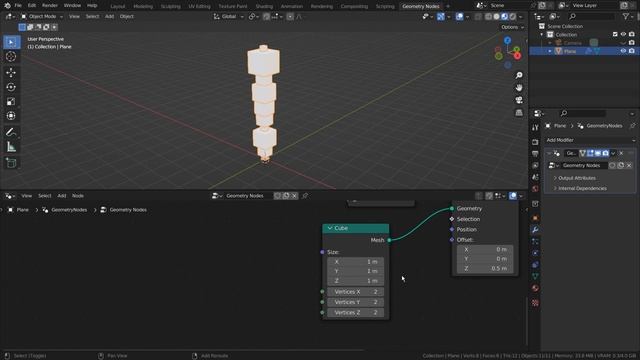Screen dimensions: 640x360
Task: Adjust Cube node Size Z value
Action: tap(355, 281)
